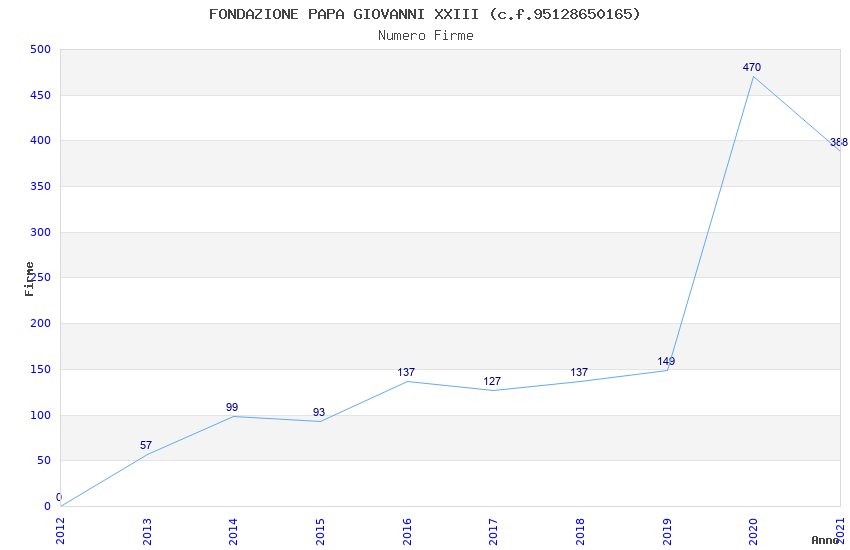
Task: Click the 99 data label
Action: point(232,407)
